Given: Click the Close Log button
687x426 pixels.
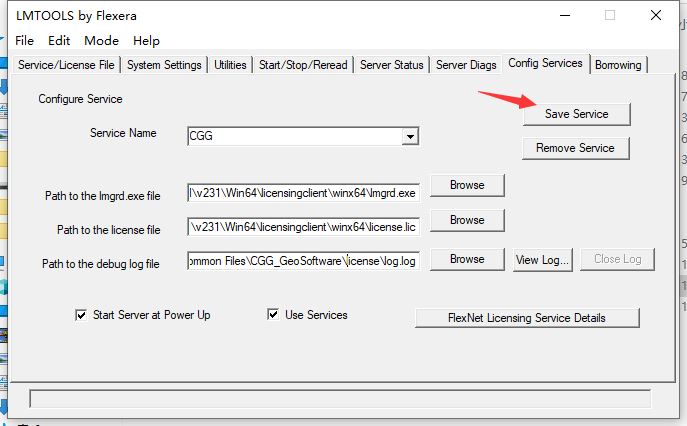Looking at the screenshot, I should click(x=617, y=259).
